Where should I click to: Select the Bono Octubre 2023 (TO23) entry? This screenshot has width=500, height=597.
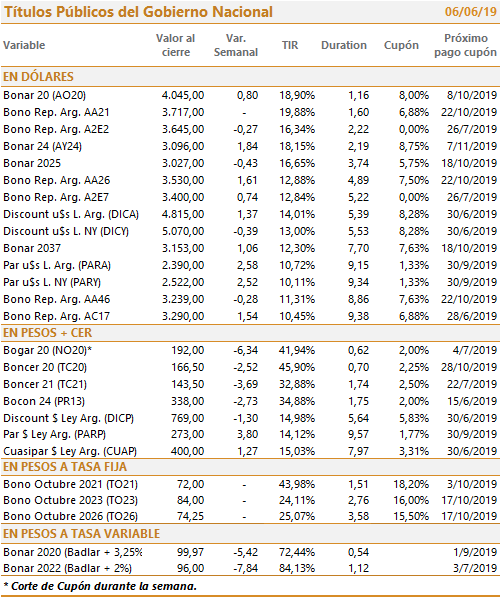point(70,500)
